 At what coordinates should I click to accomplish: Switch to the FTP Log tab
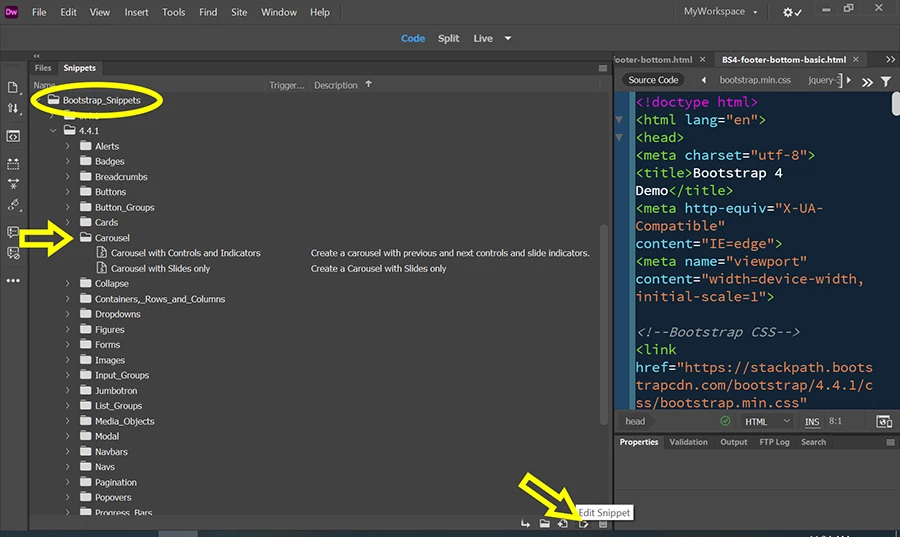click(774, 442)
